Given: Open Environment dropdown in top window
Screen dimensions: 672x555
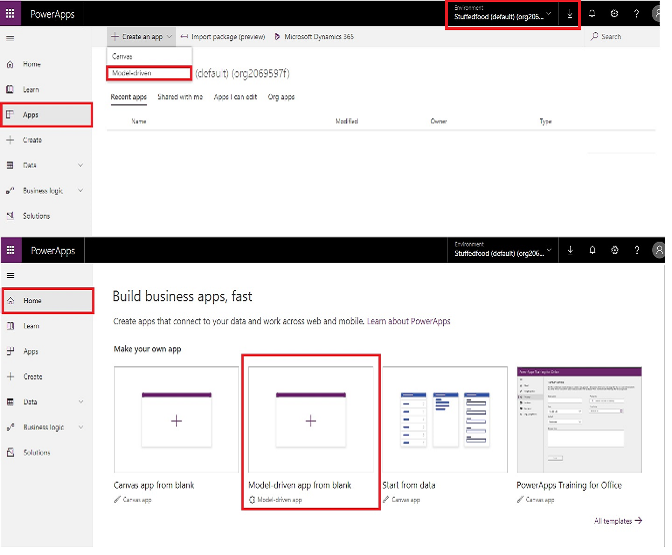Looking at the screenshot, I should point(503,14).
